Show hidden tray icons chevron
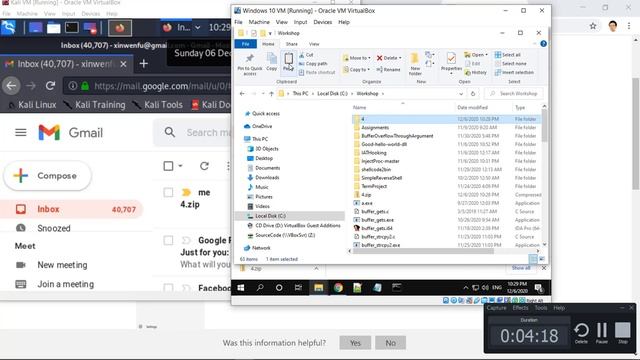Viewport: 640px width, 360px height. [466, 288]
